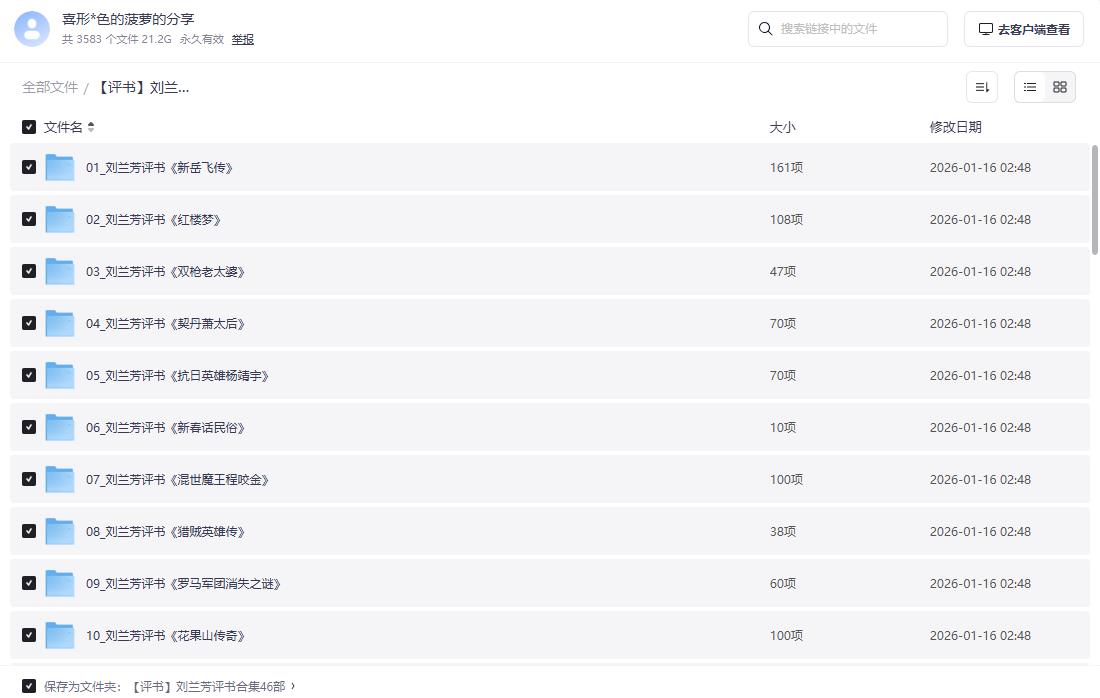Open folder 04_刘兰芳评书《契丹萧太后》
1100x698 pixels.
(x=166, y=323)
